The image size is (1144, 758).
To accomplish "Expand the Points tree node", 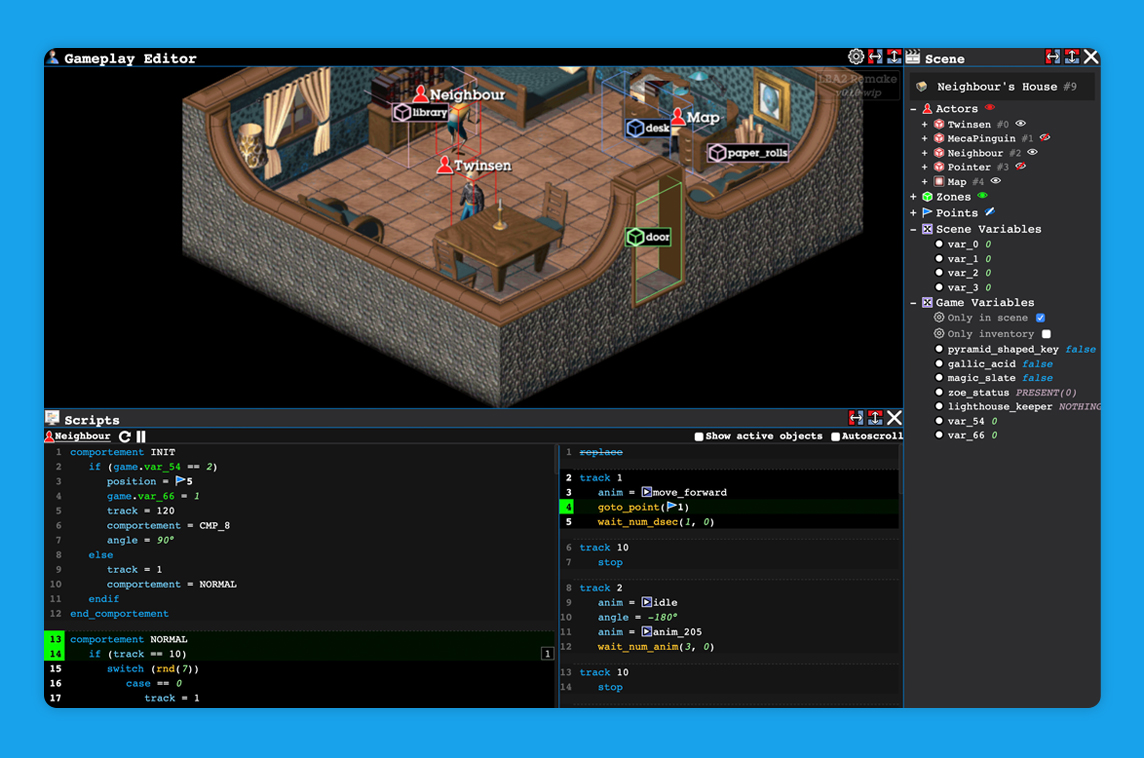I will tap(913, 212).
